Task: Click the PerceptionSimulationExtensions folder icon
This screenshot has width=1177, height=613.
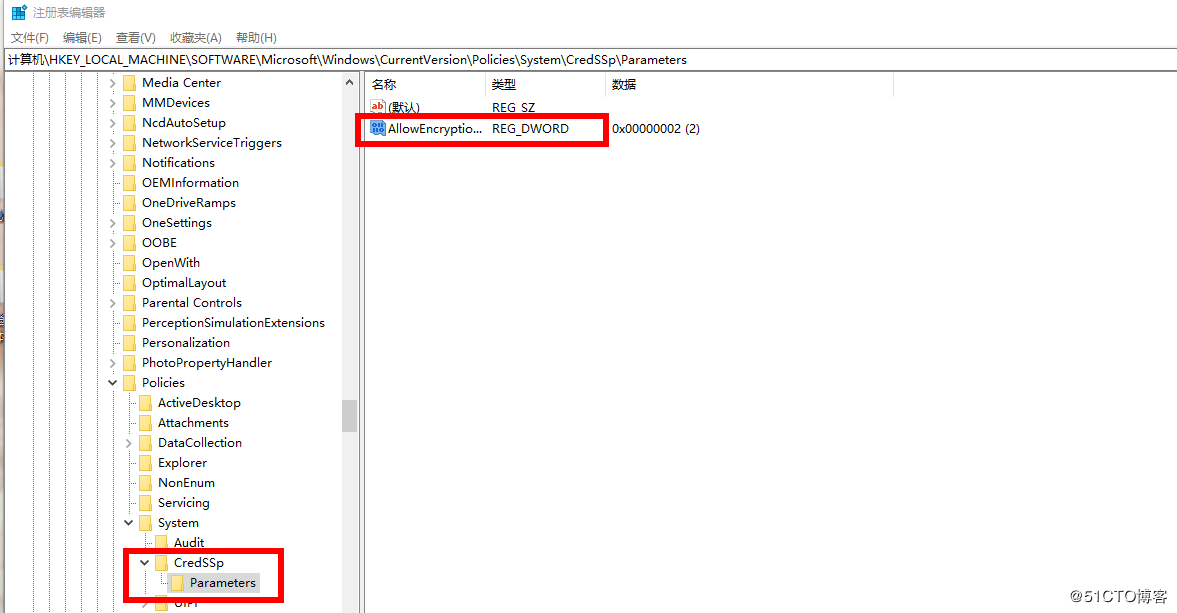Action: 129,323
